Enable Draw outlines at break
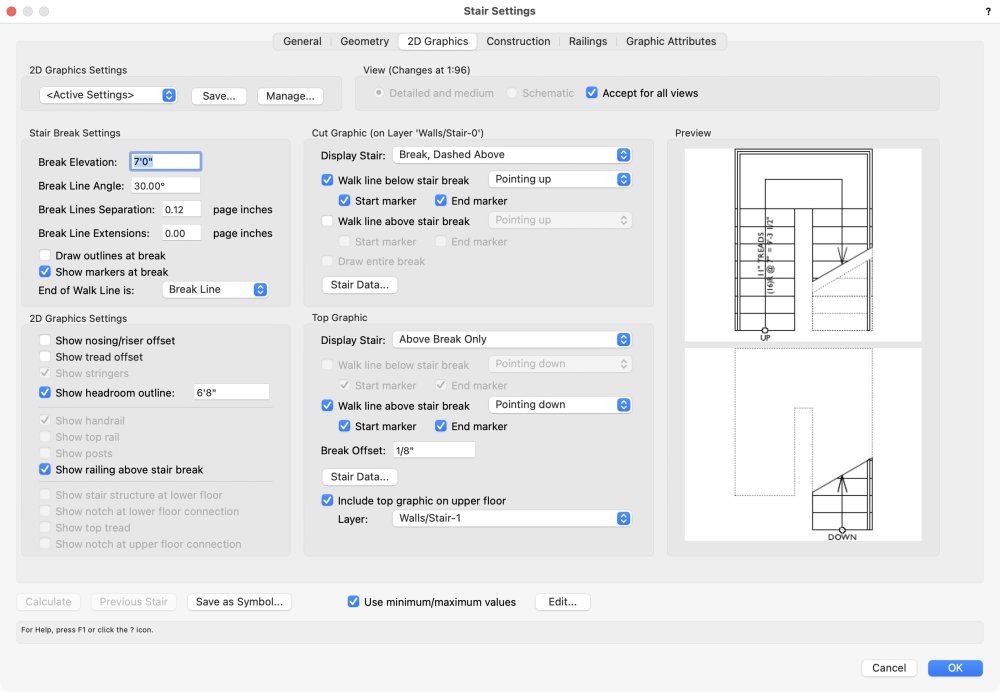The height and width of the screenshot is (692, 1000). coord(45,255)
